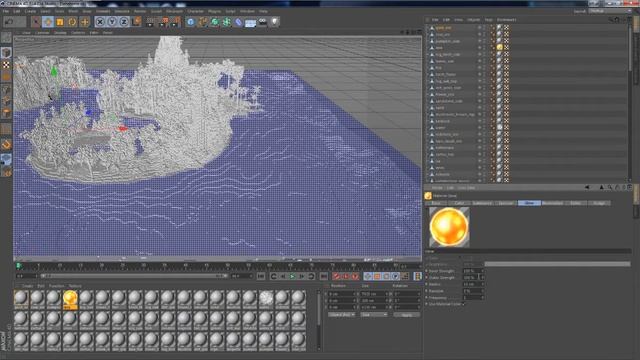Open the Window menu
The image size is (640, 360).
247,11
